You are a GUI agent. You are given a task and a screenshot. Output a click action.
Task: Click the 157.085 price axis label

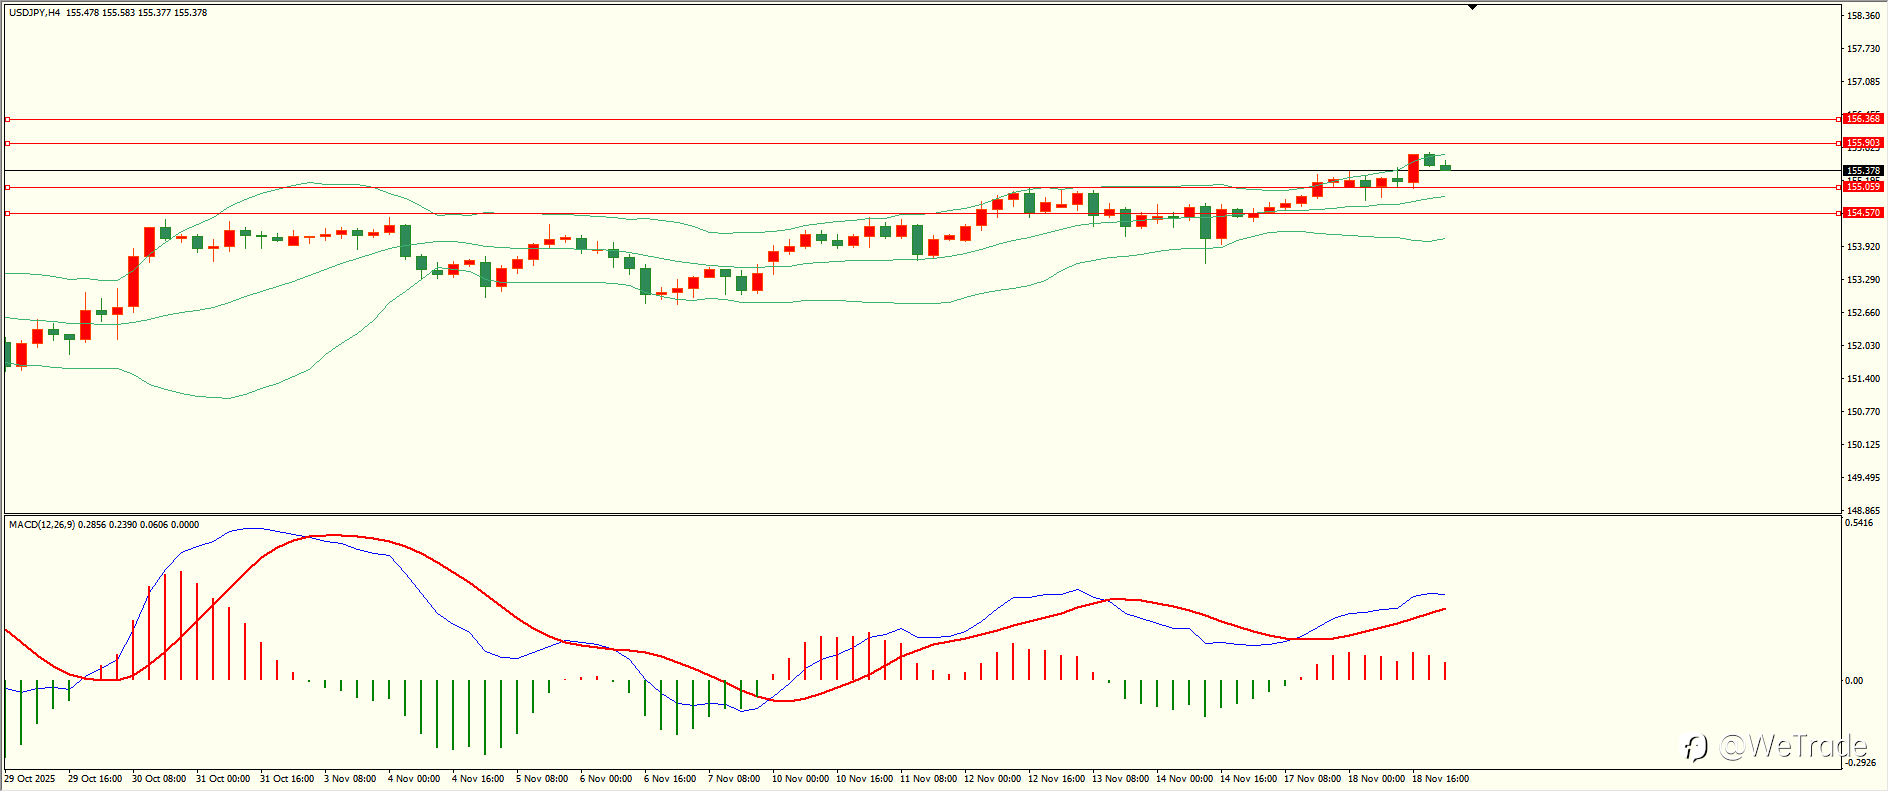1863,82
